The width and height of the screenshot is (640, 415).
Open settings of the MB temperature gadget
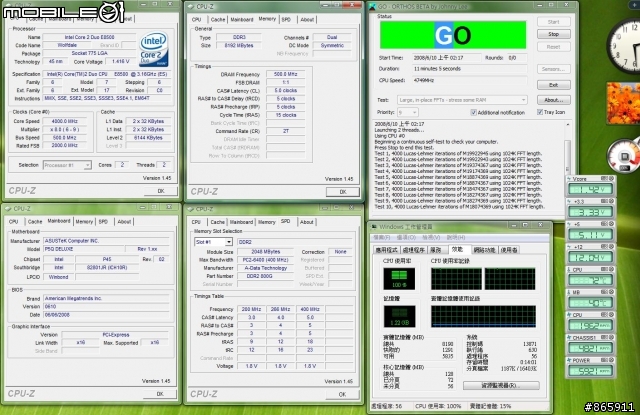pyautogui.click(x=604, y=292)
